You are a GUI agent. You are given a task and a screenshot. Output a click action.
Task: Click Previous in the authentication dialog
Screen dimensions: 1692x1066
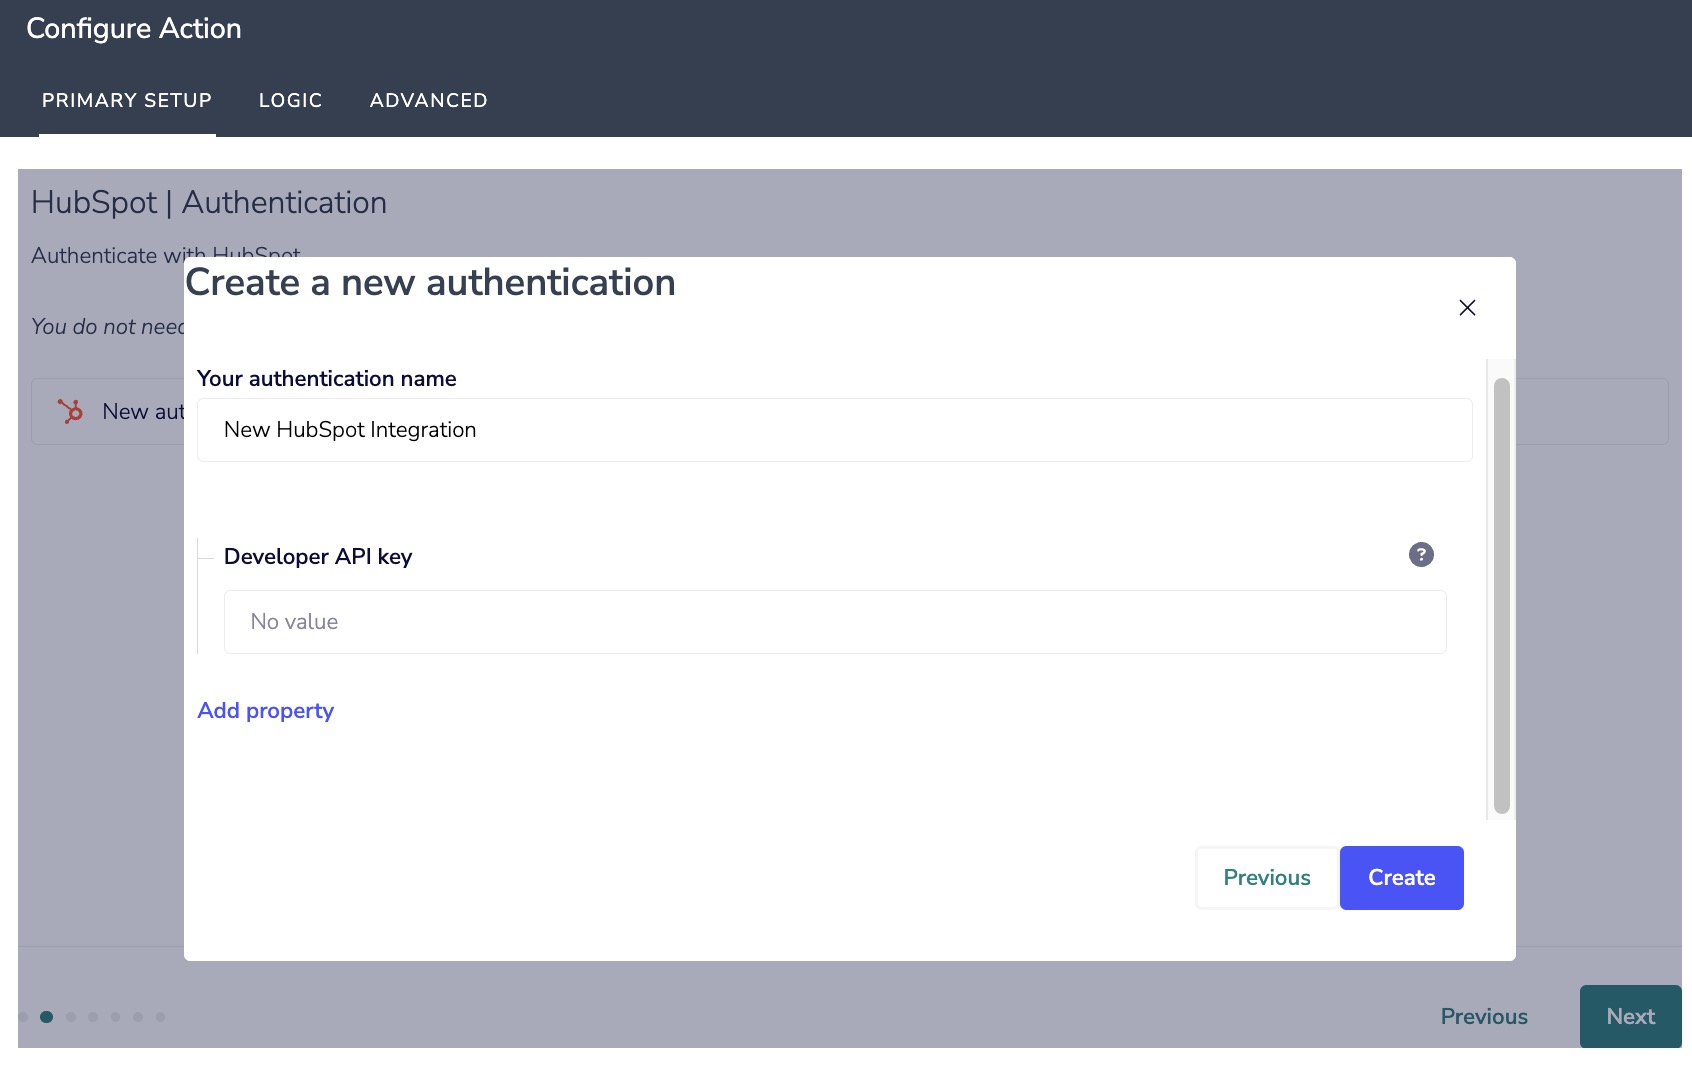[x=1267, y=878]
